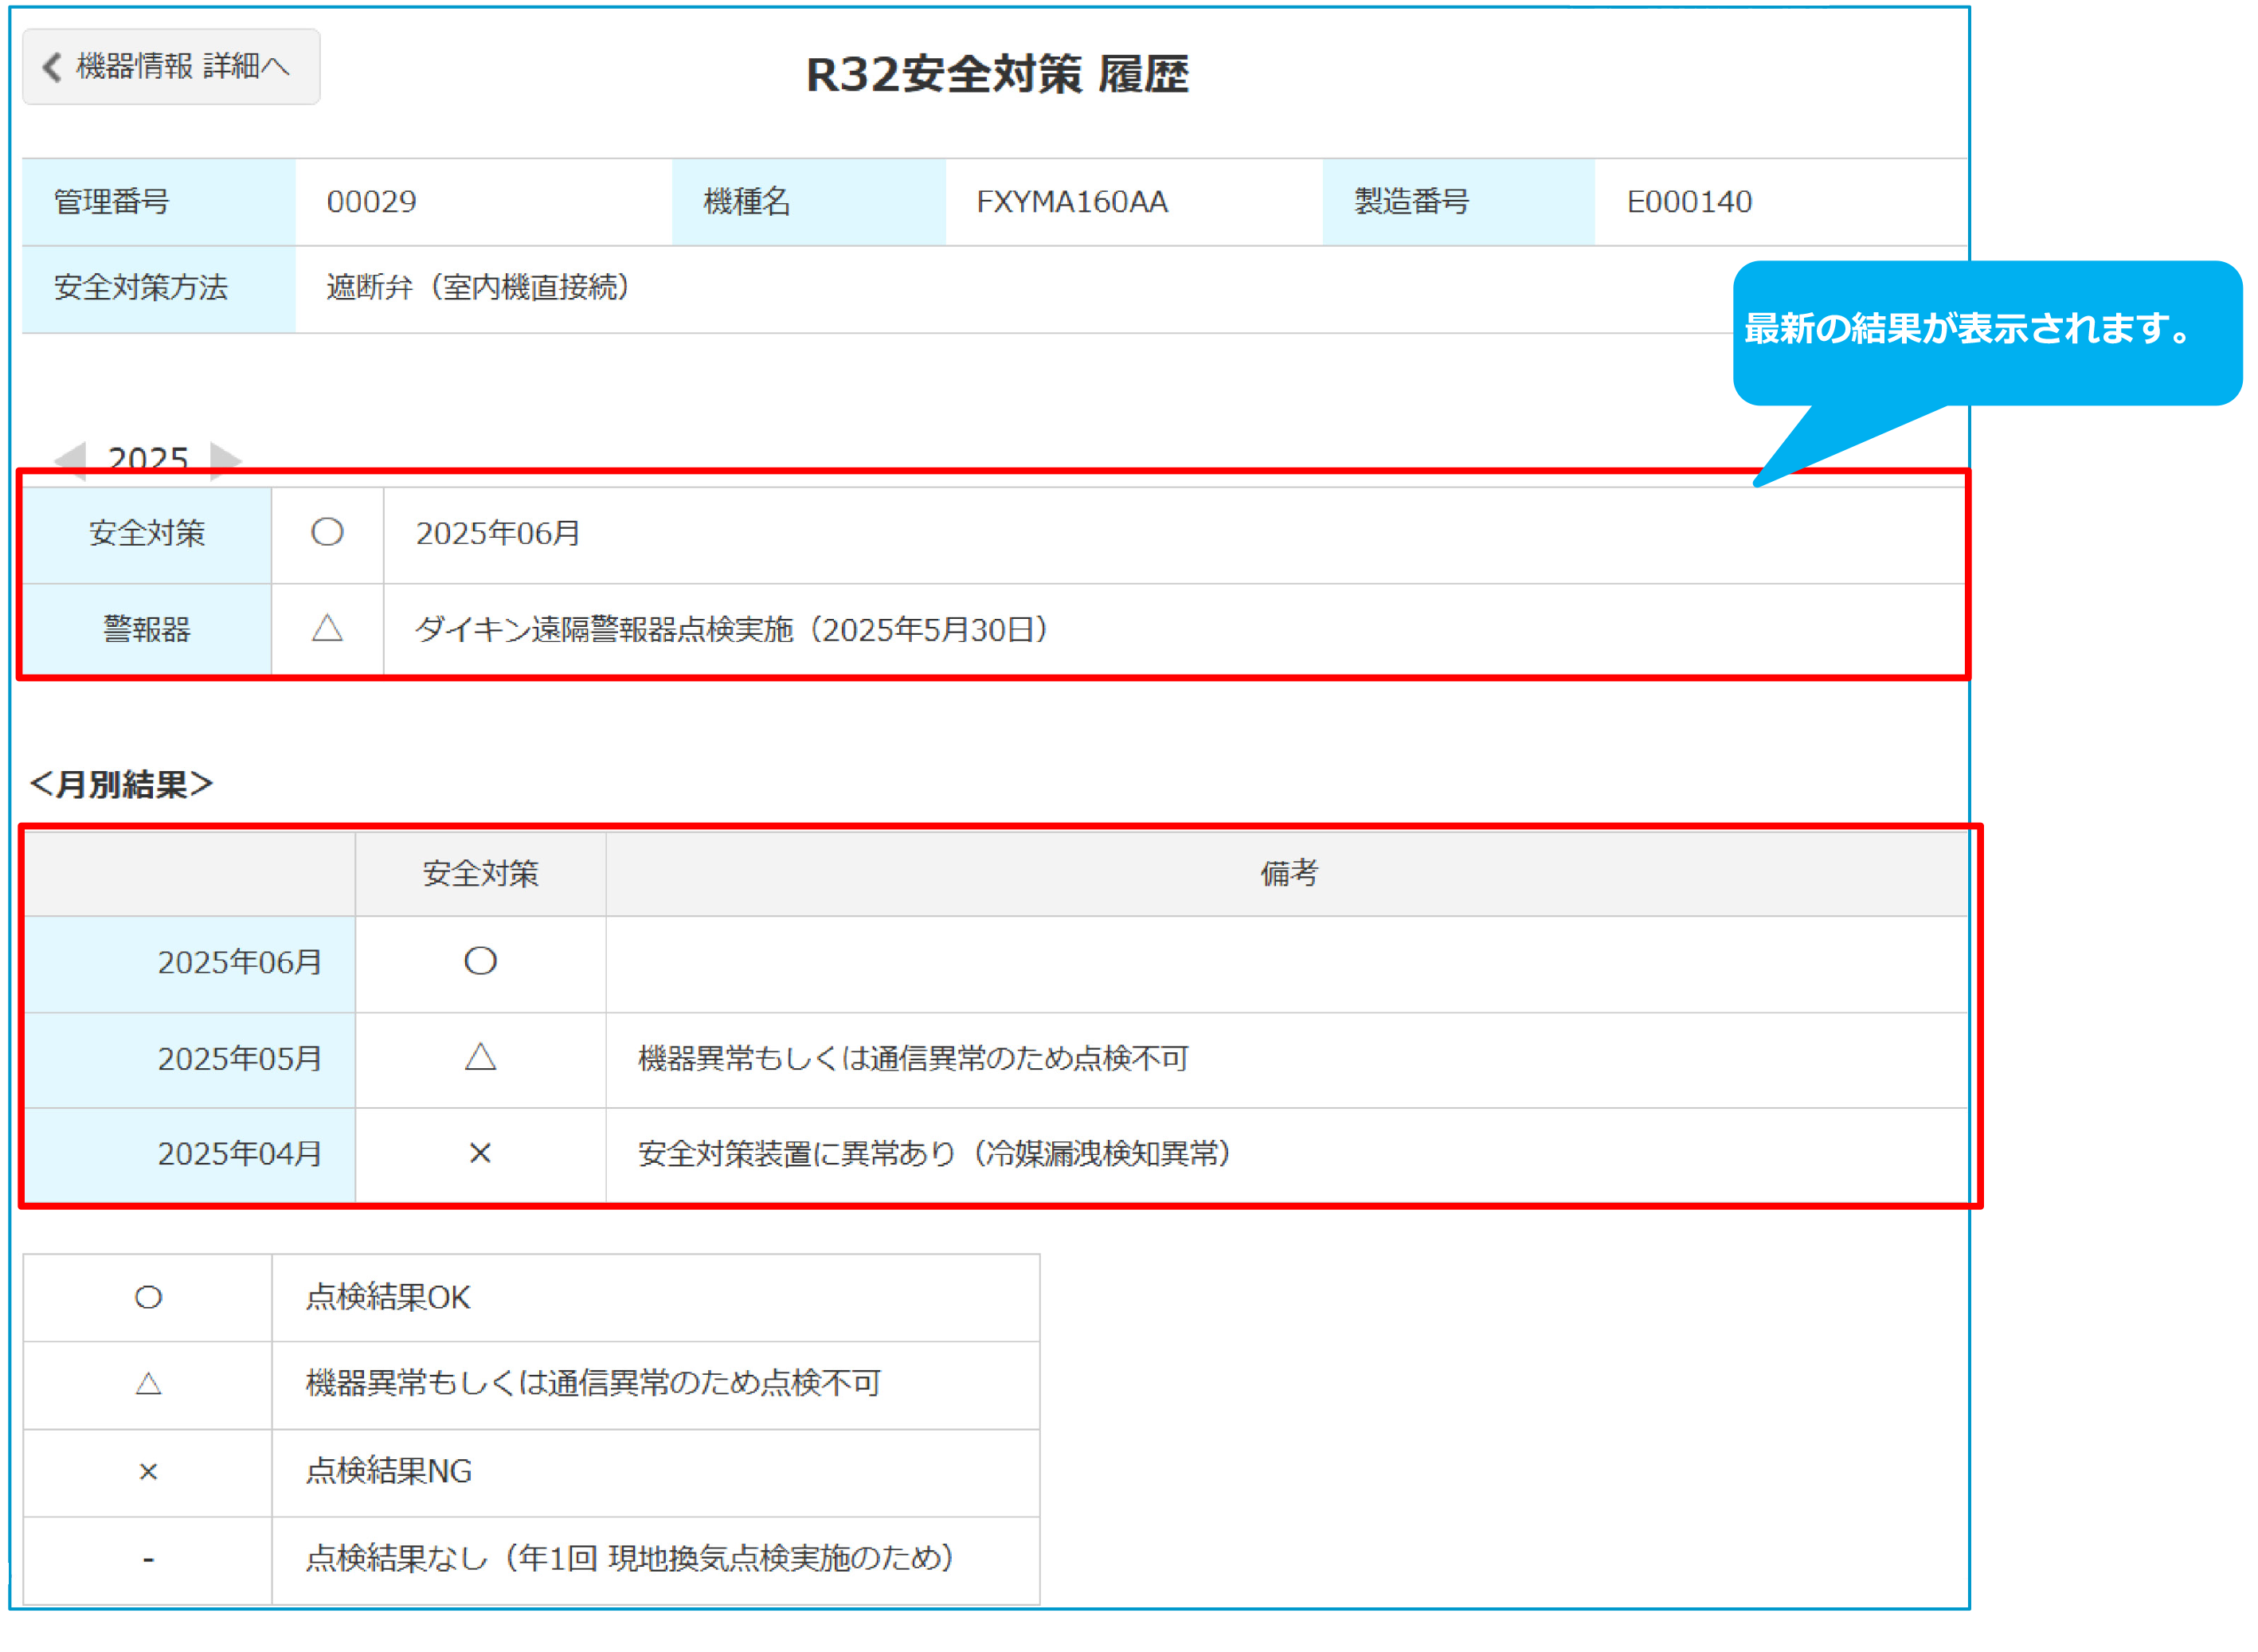Go to next year with right arrow
This screenshot has width=2258, height=1652.
click(226, 461)
